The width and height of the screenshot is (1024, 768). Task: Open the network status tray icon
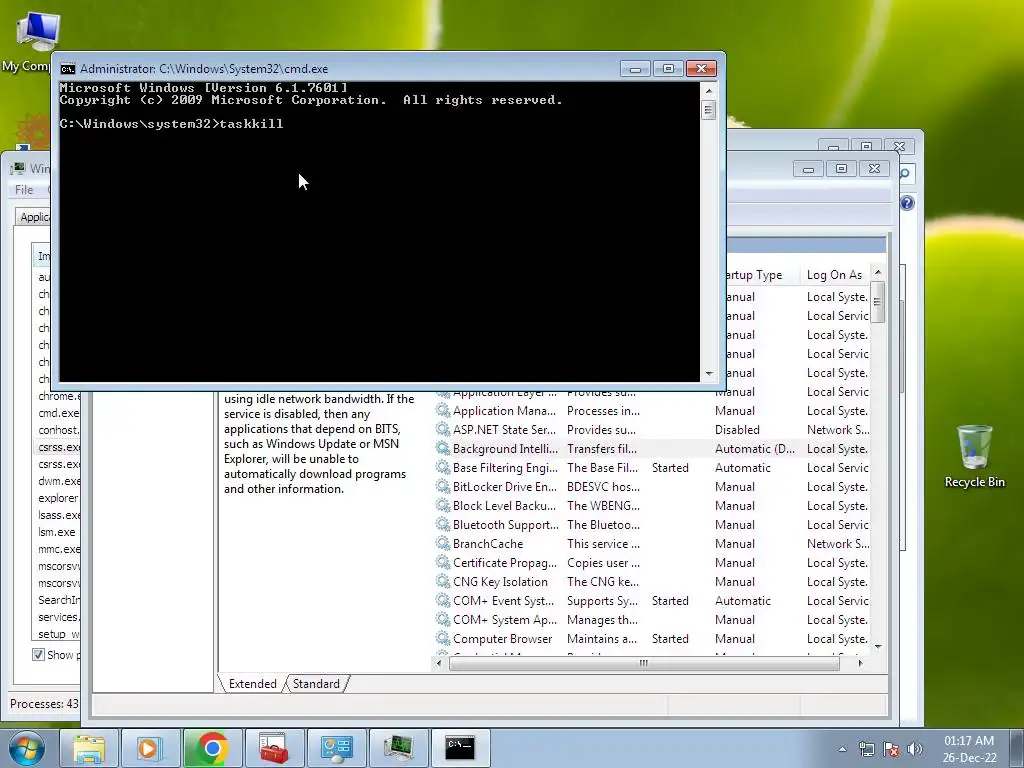pos(867,749)
